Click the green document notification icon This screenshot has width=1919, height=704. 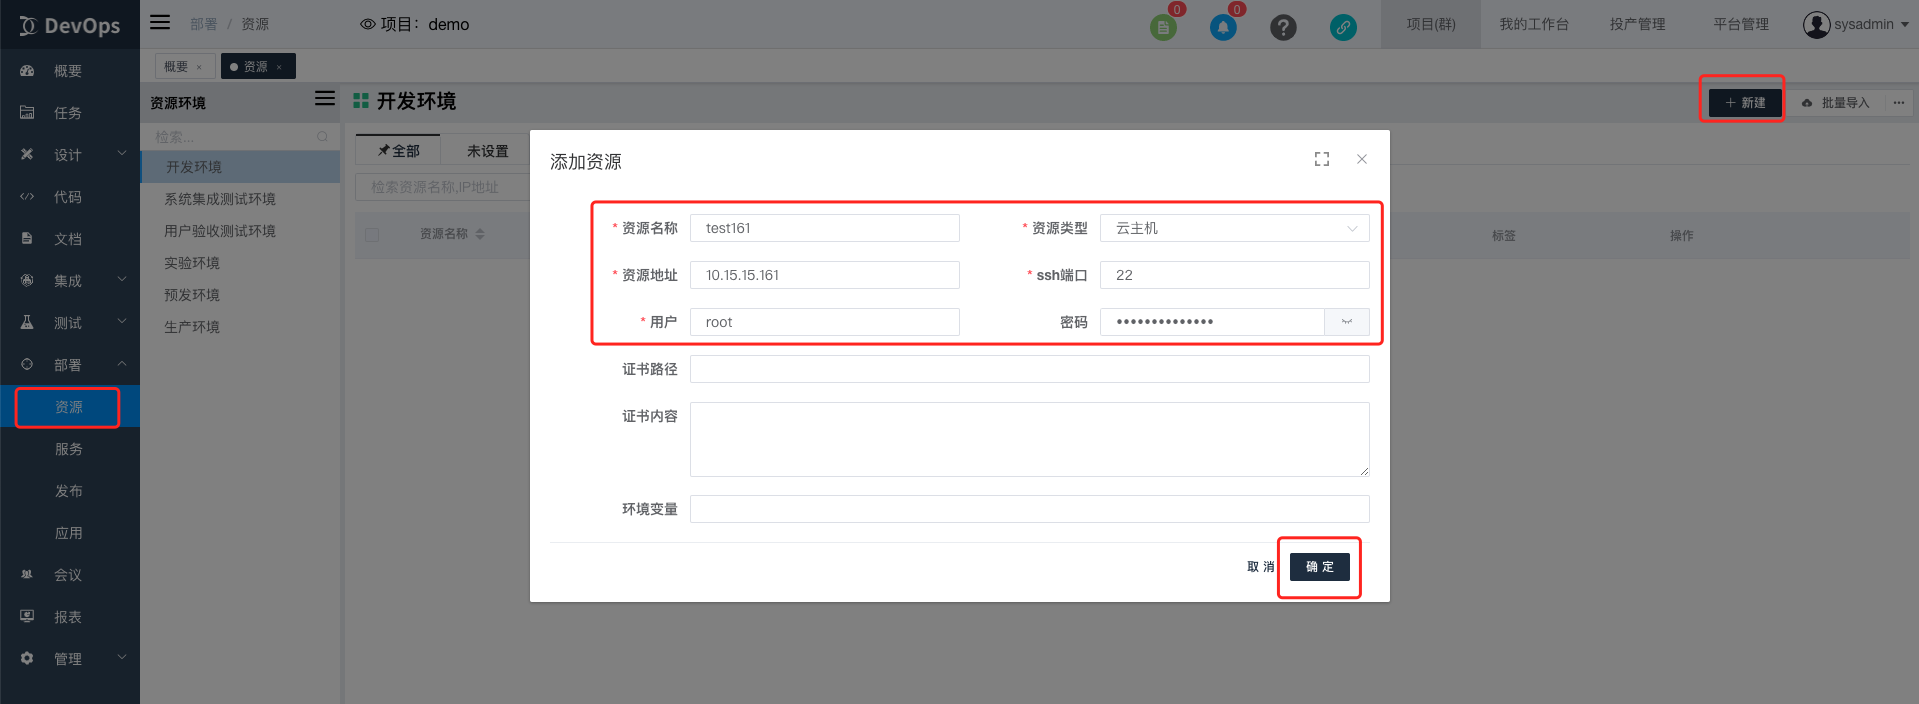(1163, 27)
